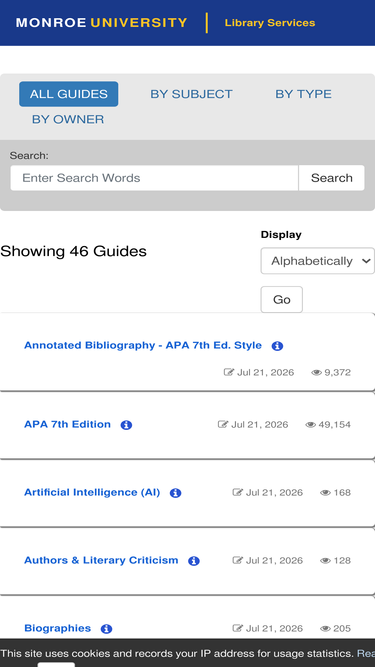375x667 pixels.
Task: Click the 'Search:' label
Action: 29,156
